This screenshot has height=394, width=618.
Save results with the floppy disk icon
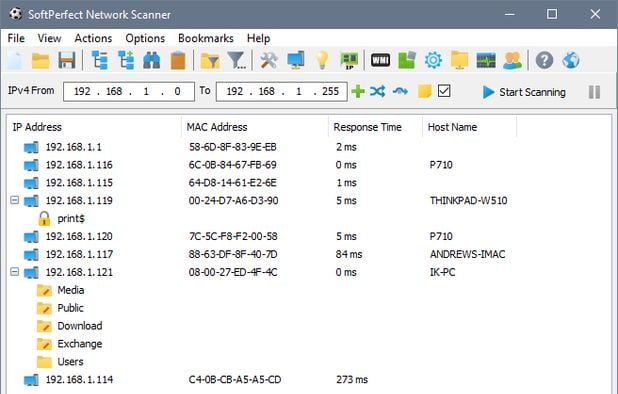click(x=67, y=61)
